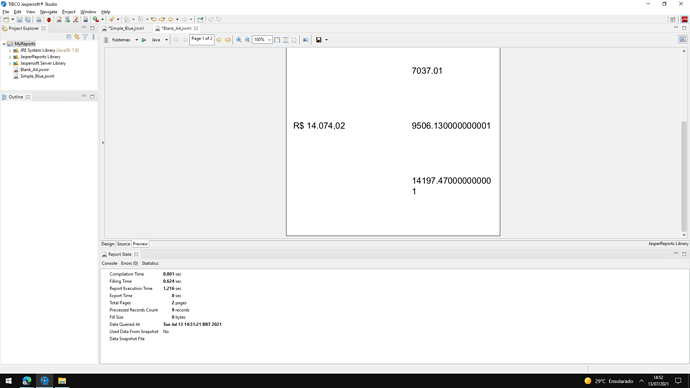Click the Collapse All icon in Project Explorer
Screen dimensions: 690x388
[69, 37]
